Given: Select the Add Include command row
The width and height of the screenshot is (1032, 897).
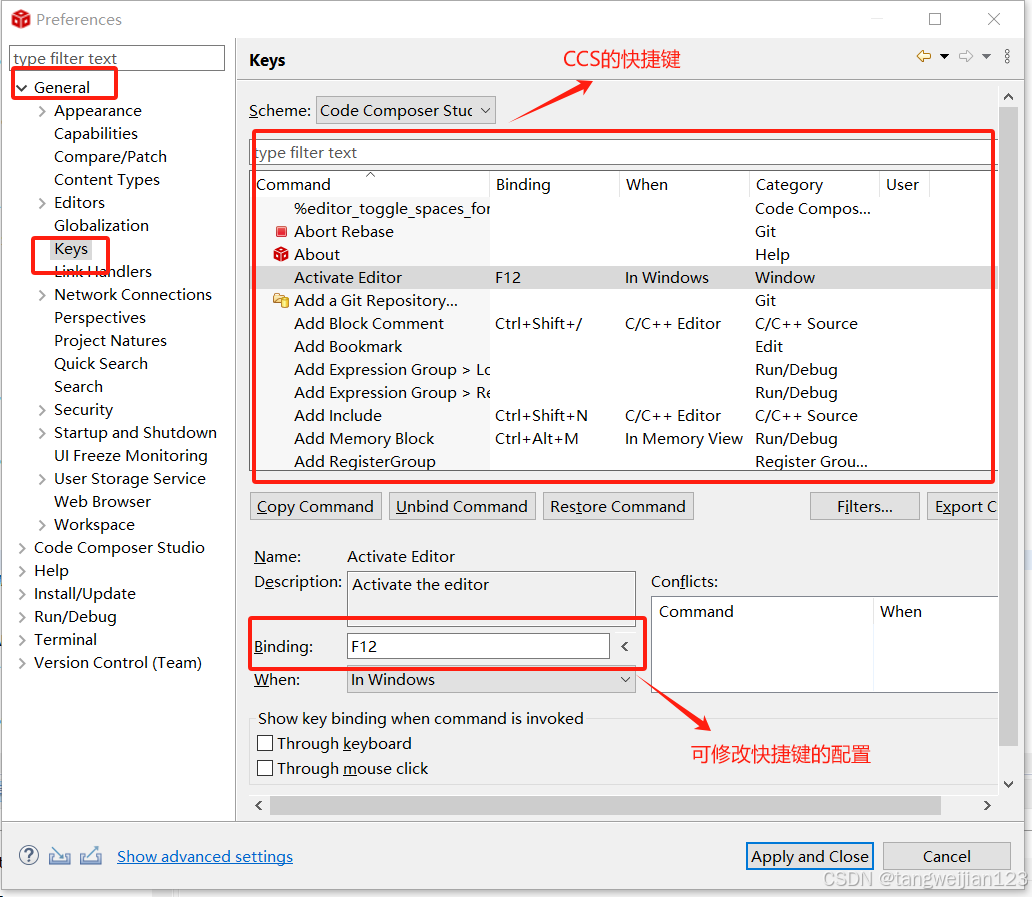Looking at the screenshot, I should tap(623, 416).
